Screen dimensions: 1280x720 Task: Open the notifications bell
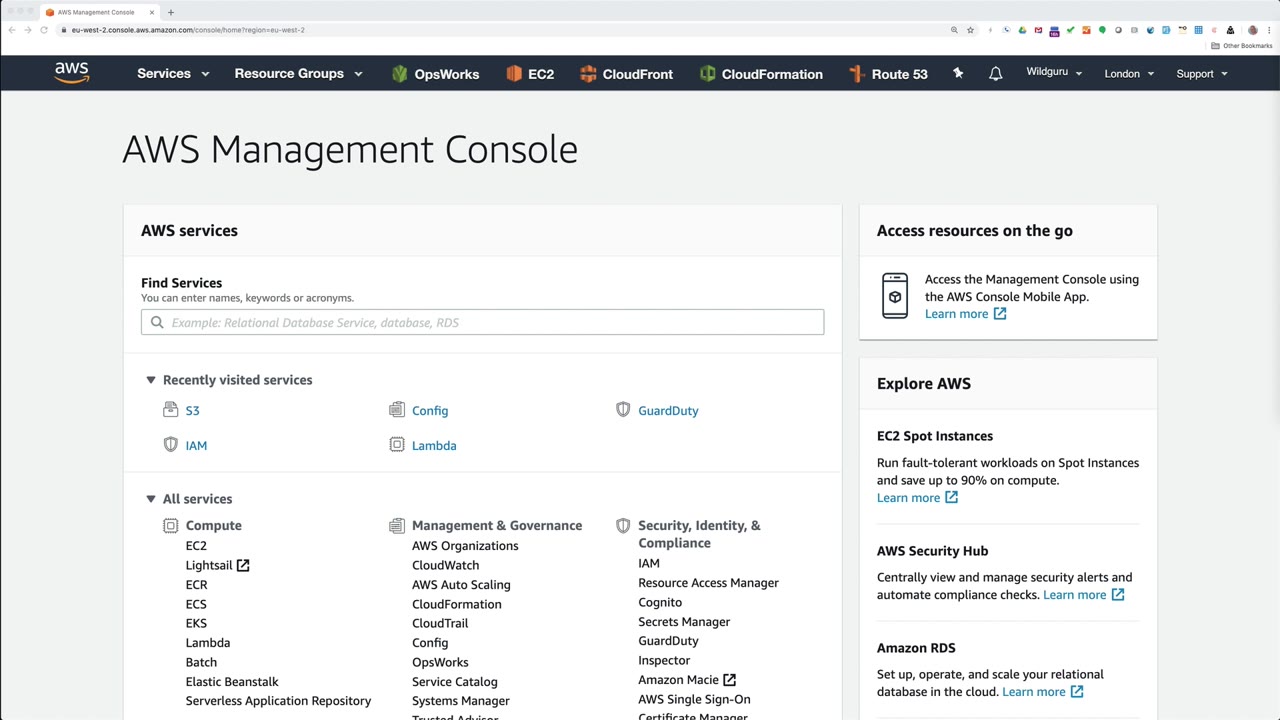pyautogui.click(x=995, y=74)
